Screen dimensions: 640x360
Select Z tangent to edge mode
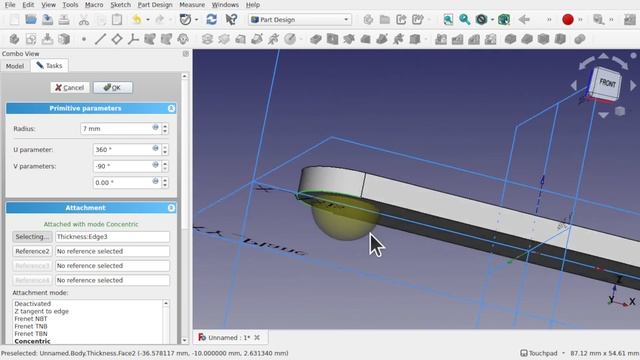[42, 311]
